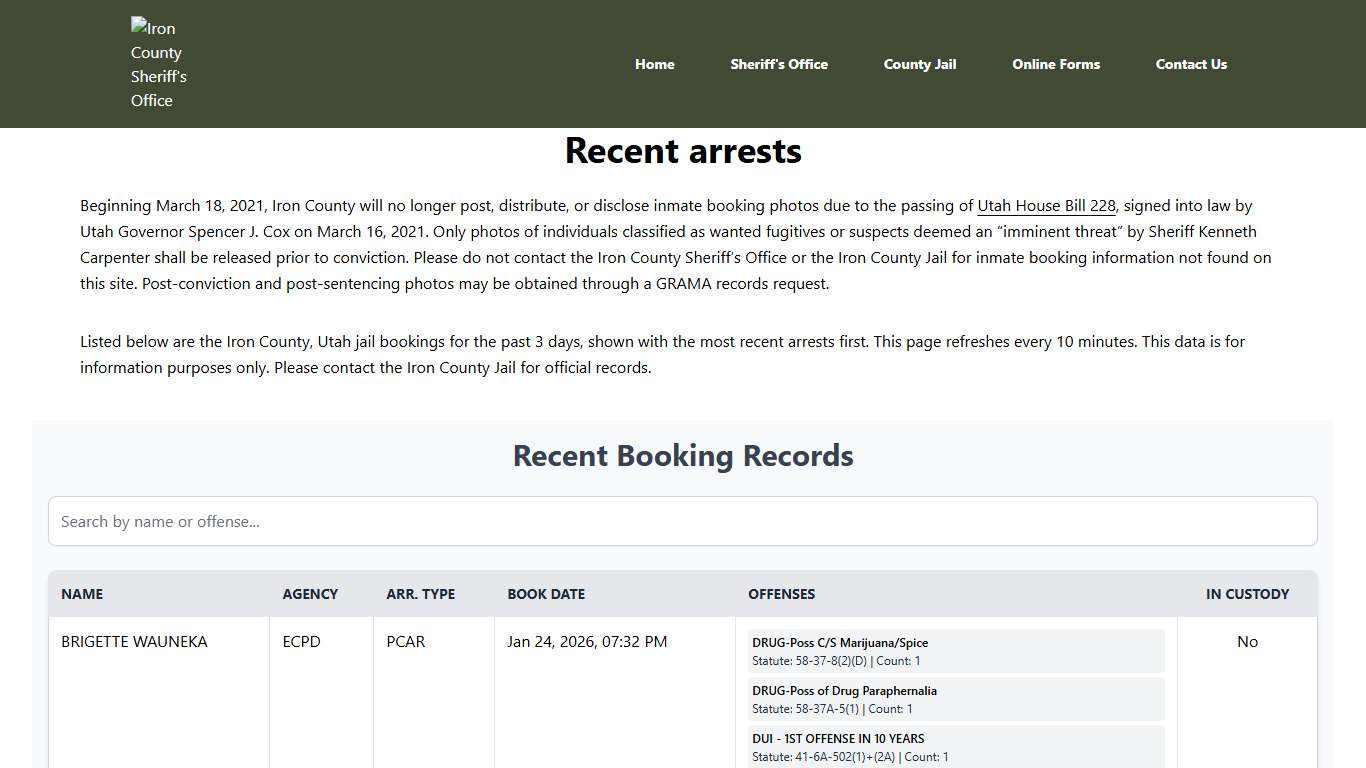1366x768 pixels.
Task: Open the County Jail menu
Action: point(919,64)
